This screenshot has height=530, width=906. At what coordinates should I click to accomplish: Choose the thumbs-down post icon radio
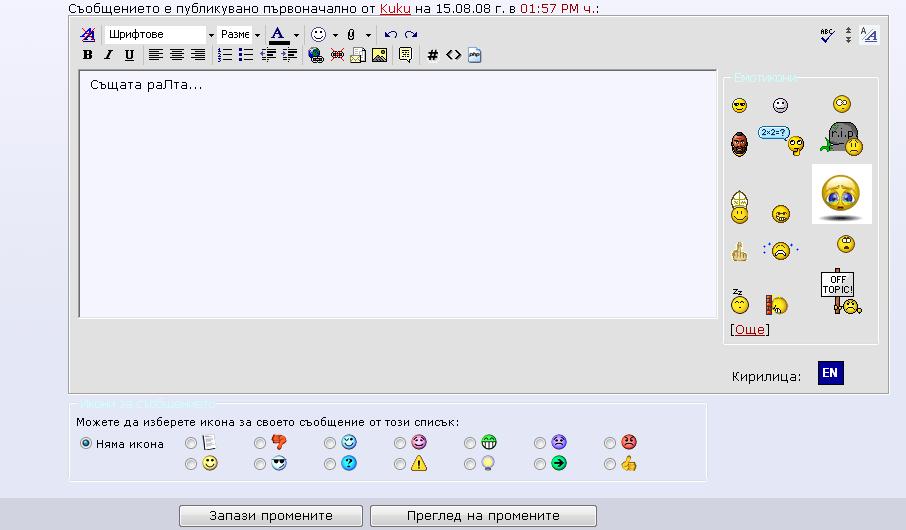tap(260, 443)
